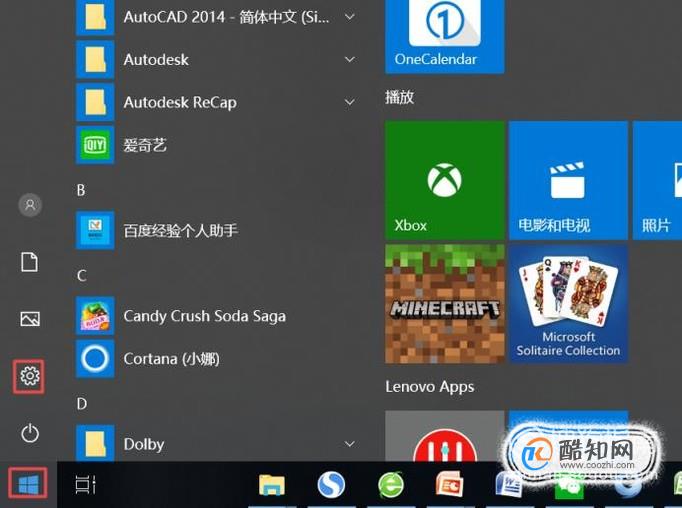Viewport: 682px width, 508px height.
Task: Open the Settings gear icon
Action: [30, 376]
